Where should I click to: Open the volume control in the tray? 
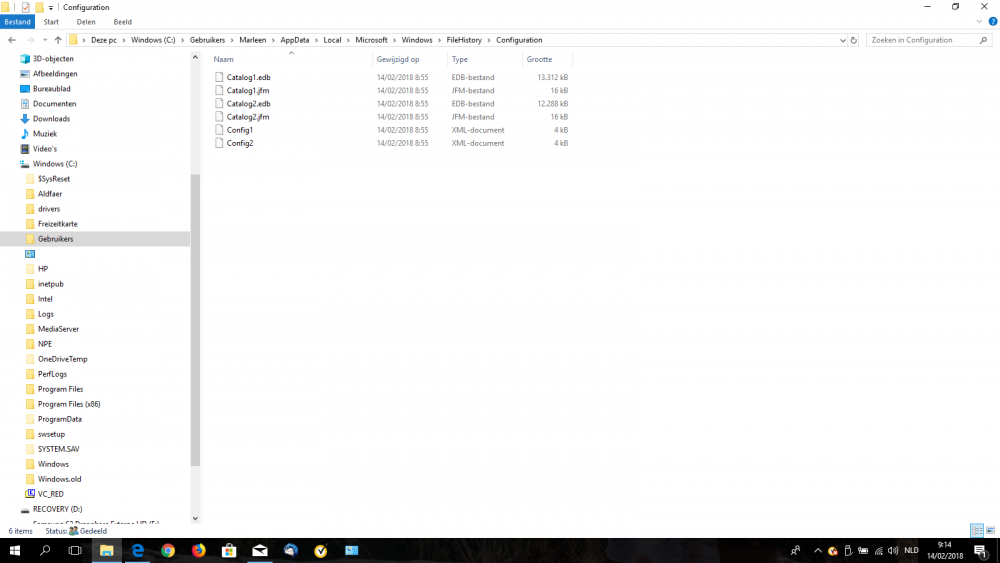pos(893,550)
